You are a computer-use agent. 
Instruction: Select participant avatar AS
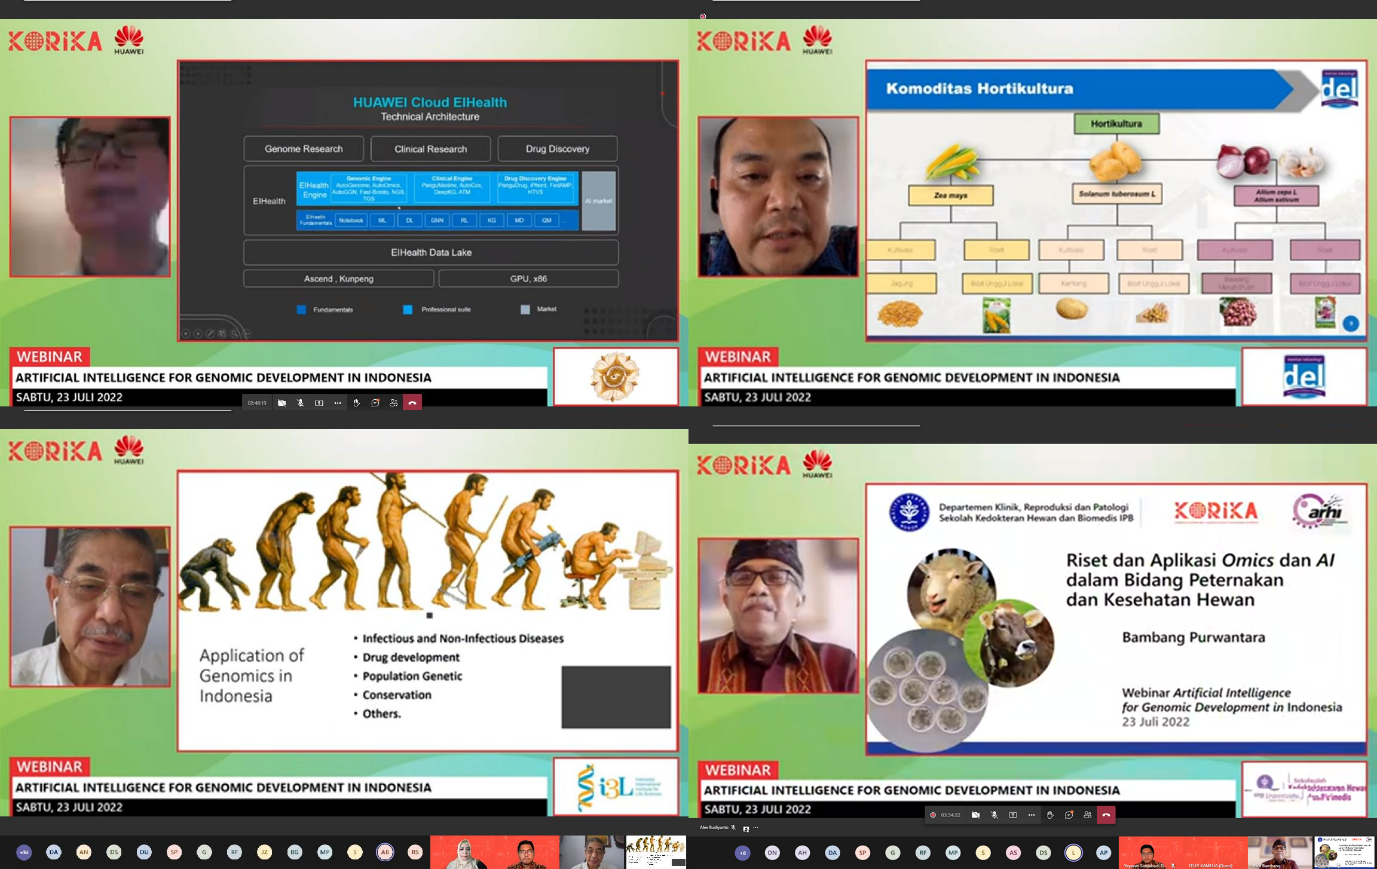coord(1013,853)
